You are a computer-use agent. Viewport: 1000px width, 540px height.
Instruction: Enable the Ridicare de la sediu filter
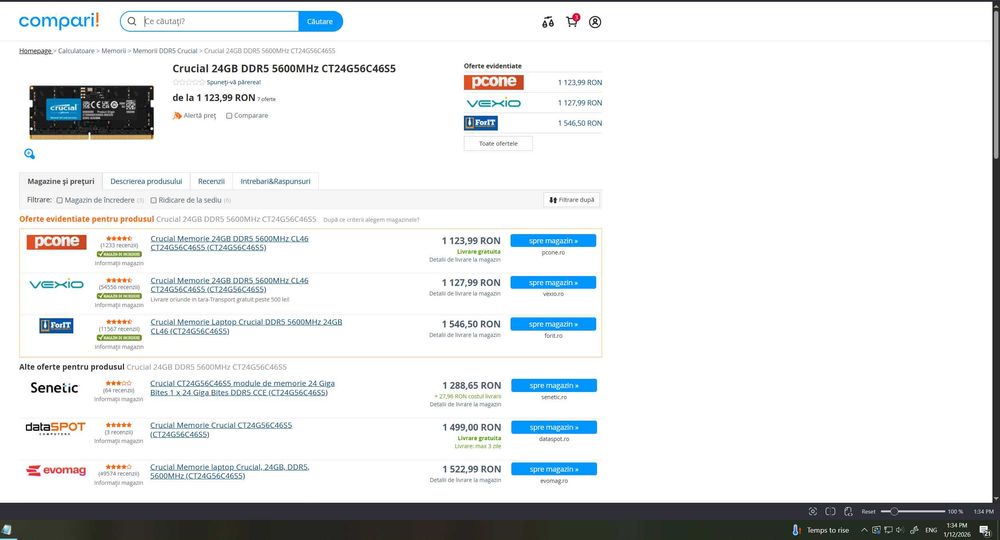click(153, 200)
